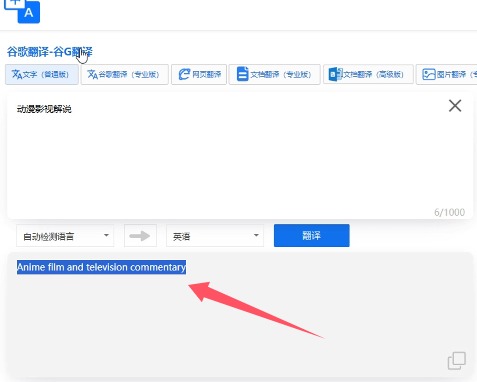Image resolution: width=477 pixels, height=382 pixels.
Task: Open the 文档翻译 (高级版) tab
Action: coord(368,74)
